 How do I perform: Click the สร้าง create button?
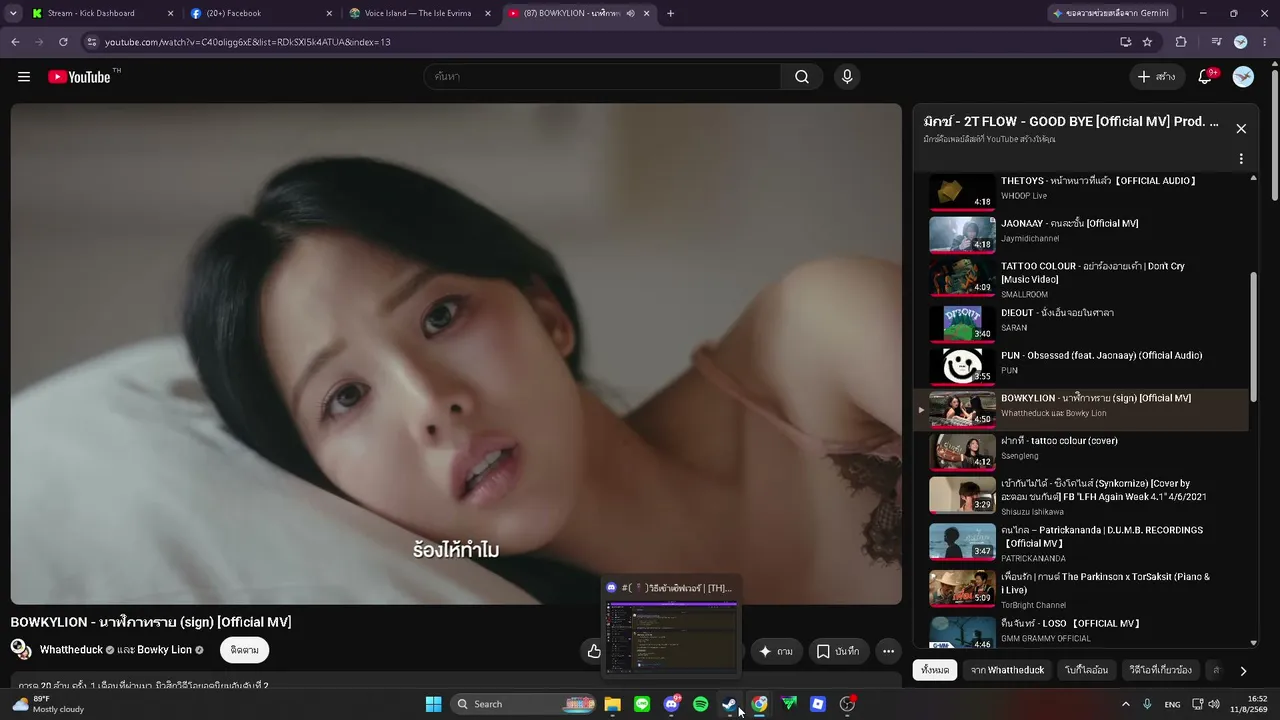(1157, 77)
